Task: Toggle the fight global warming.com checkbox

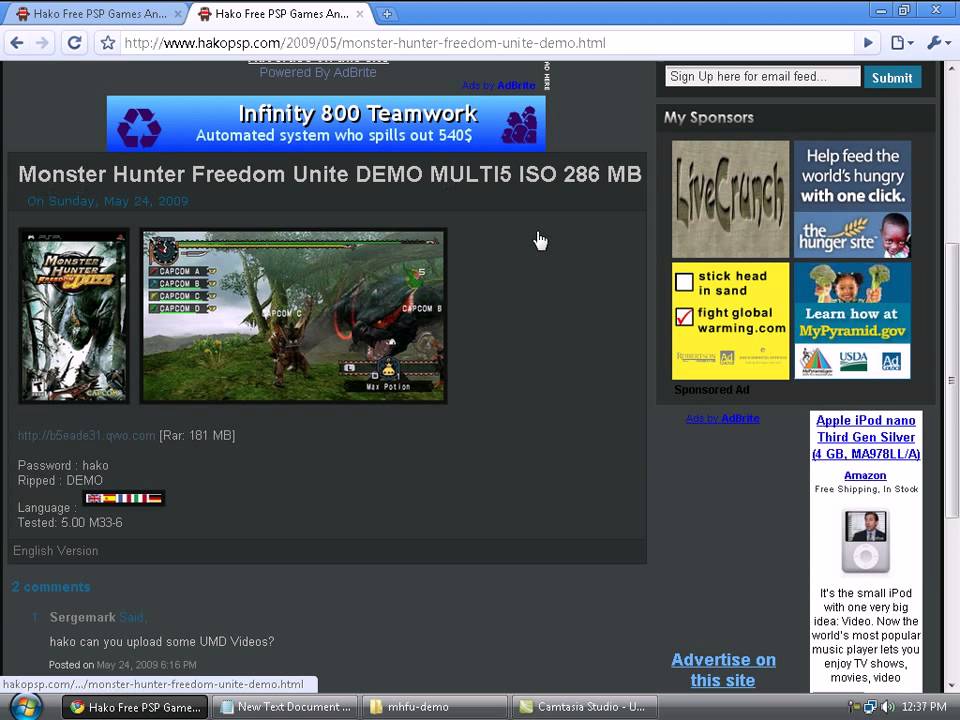Action: tap(684, 317)
